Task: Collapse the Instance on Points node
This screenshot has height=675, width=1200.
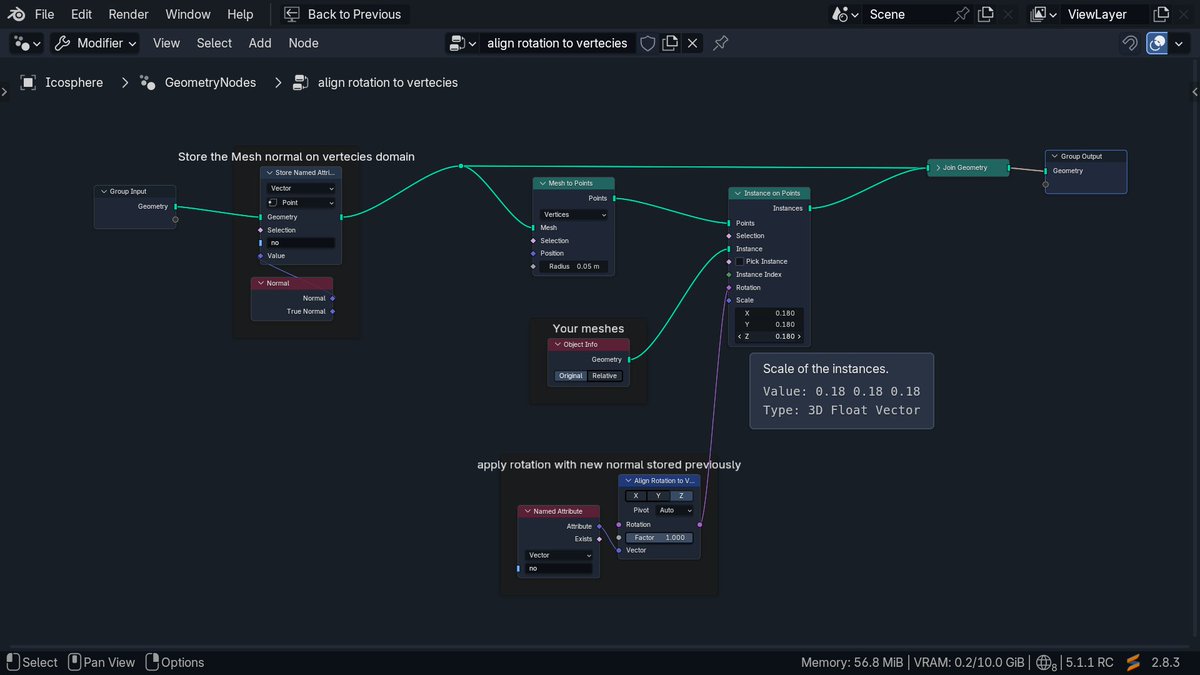Action: (x=737, y=193)
